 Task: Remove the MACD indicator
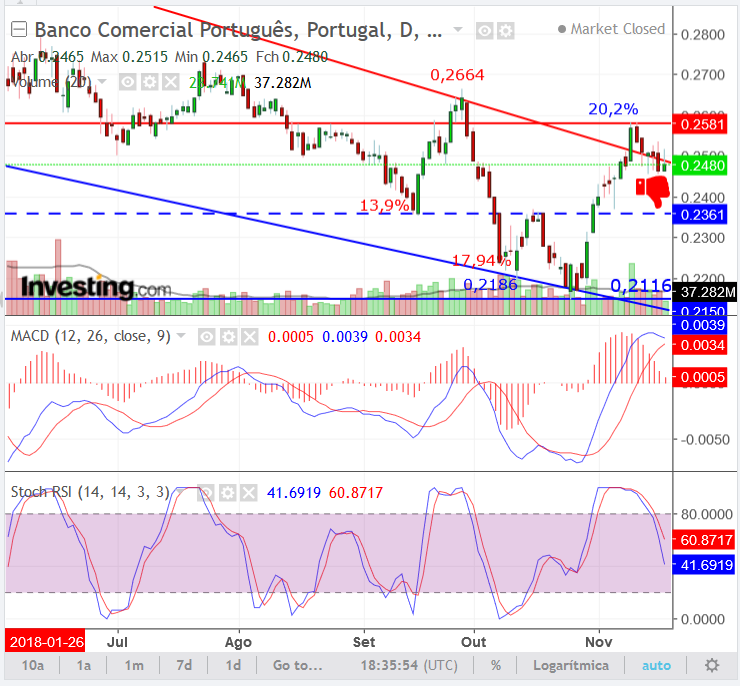click(250, 337)
